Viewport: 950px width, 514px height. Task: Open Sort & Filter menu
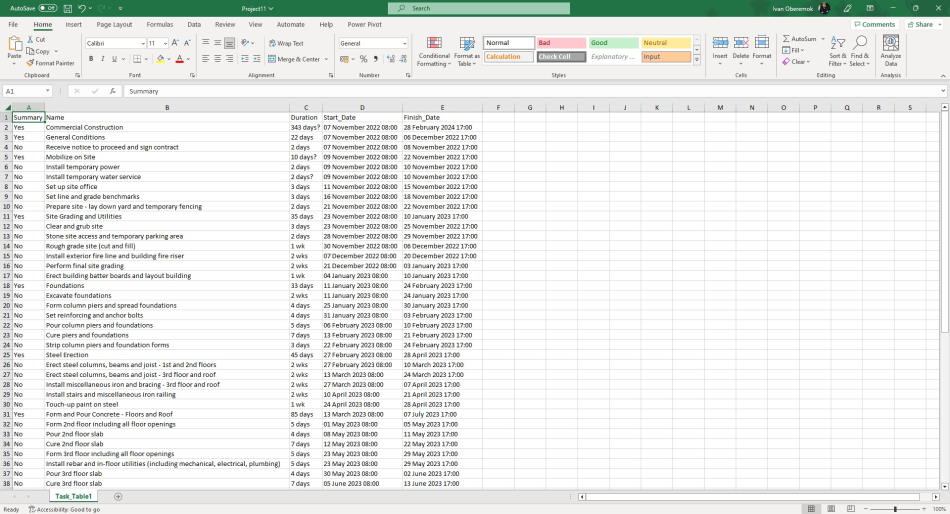point(836,52)
